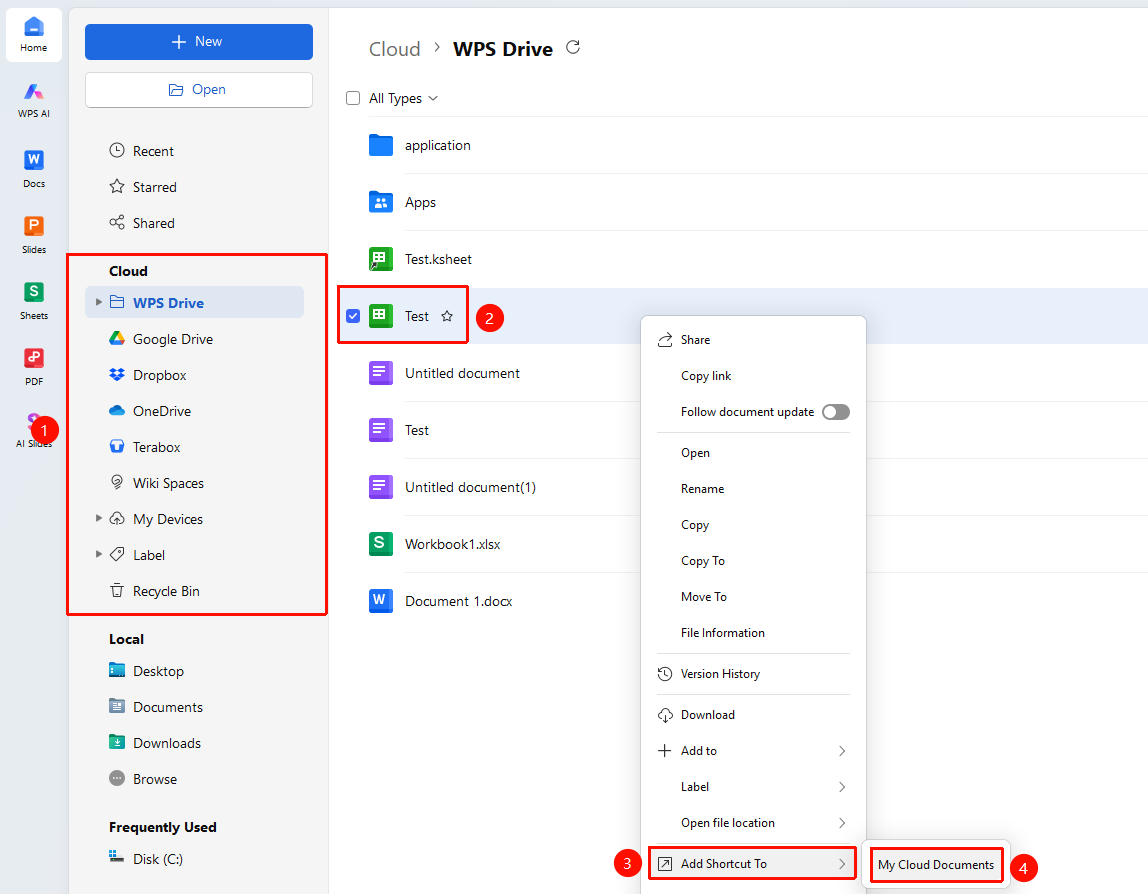Uncheck the selected Test file checkbox
1148x894 pixels.
point(353,316)
